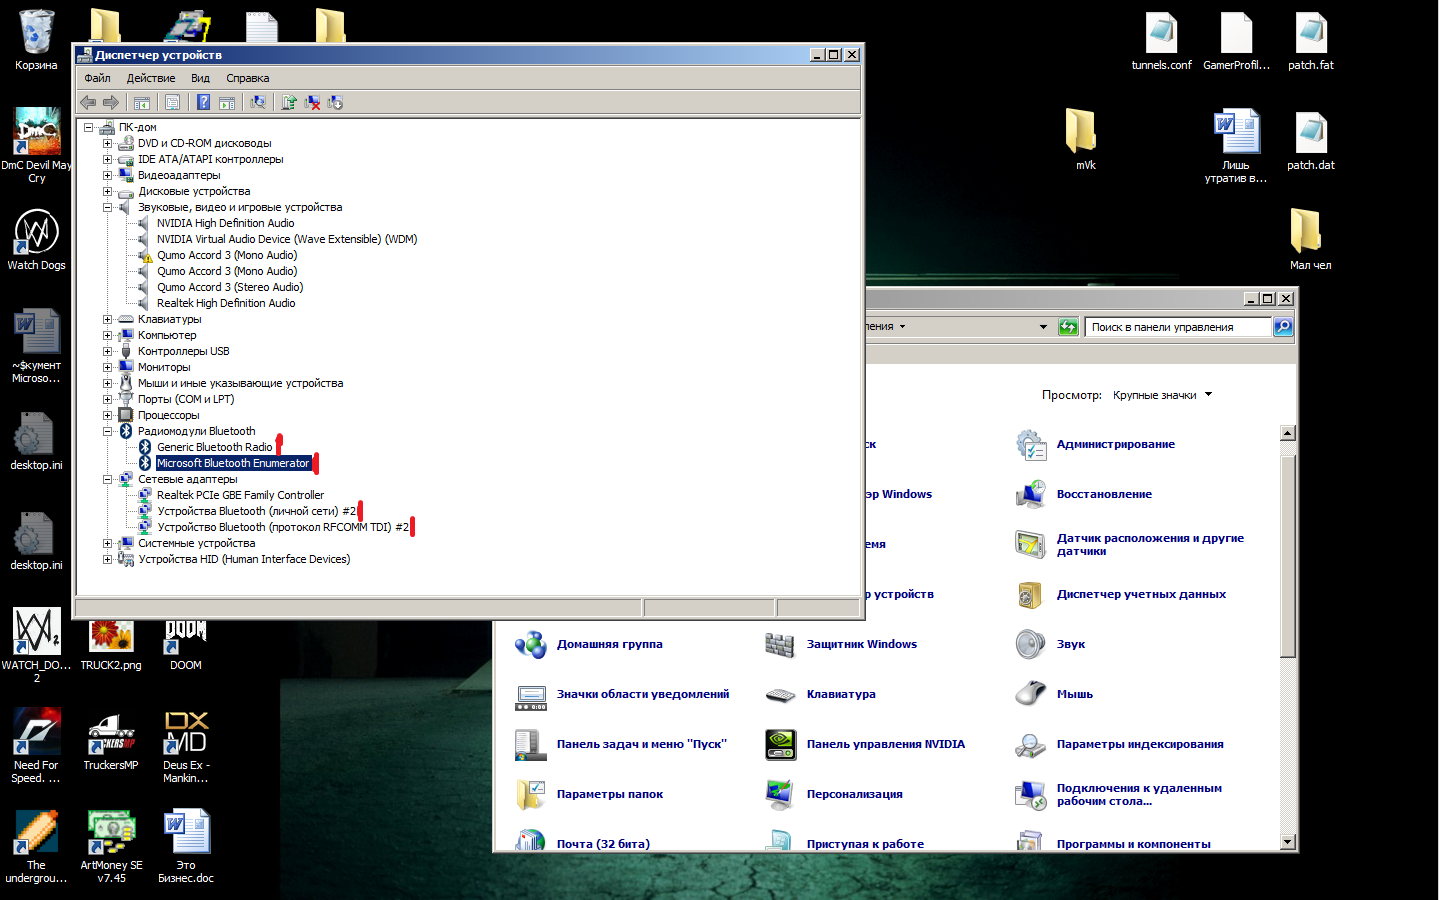Open Help with the blue question mark icon
The image size is (1440, 900).
[203, 102]
